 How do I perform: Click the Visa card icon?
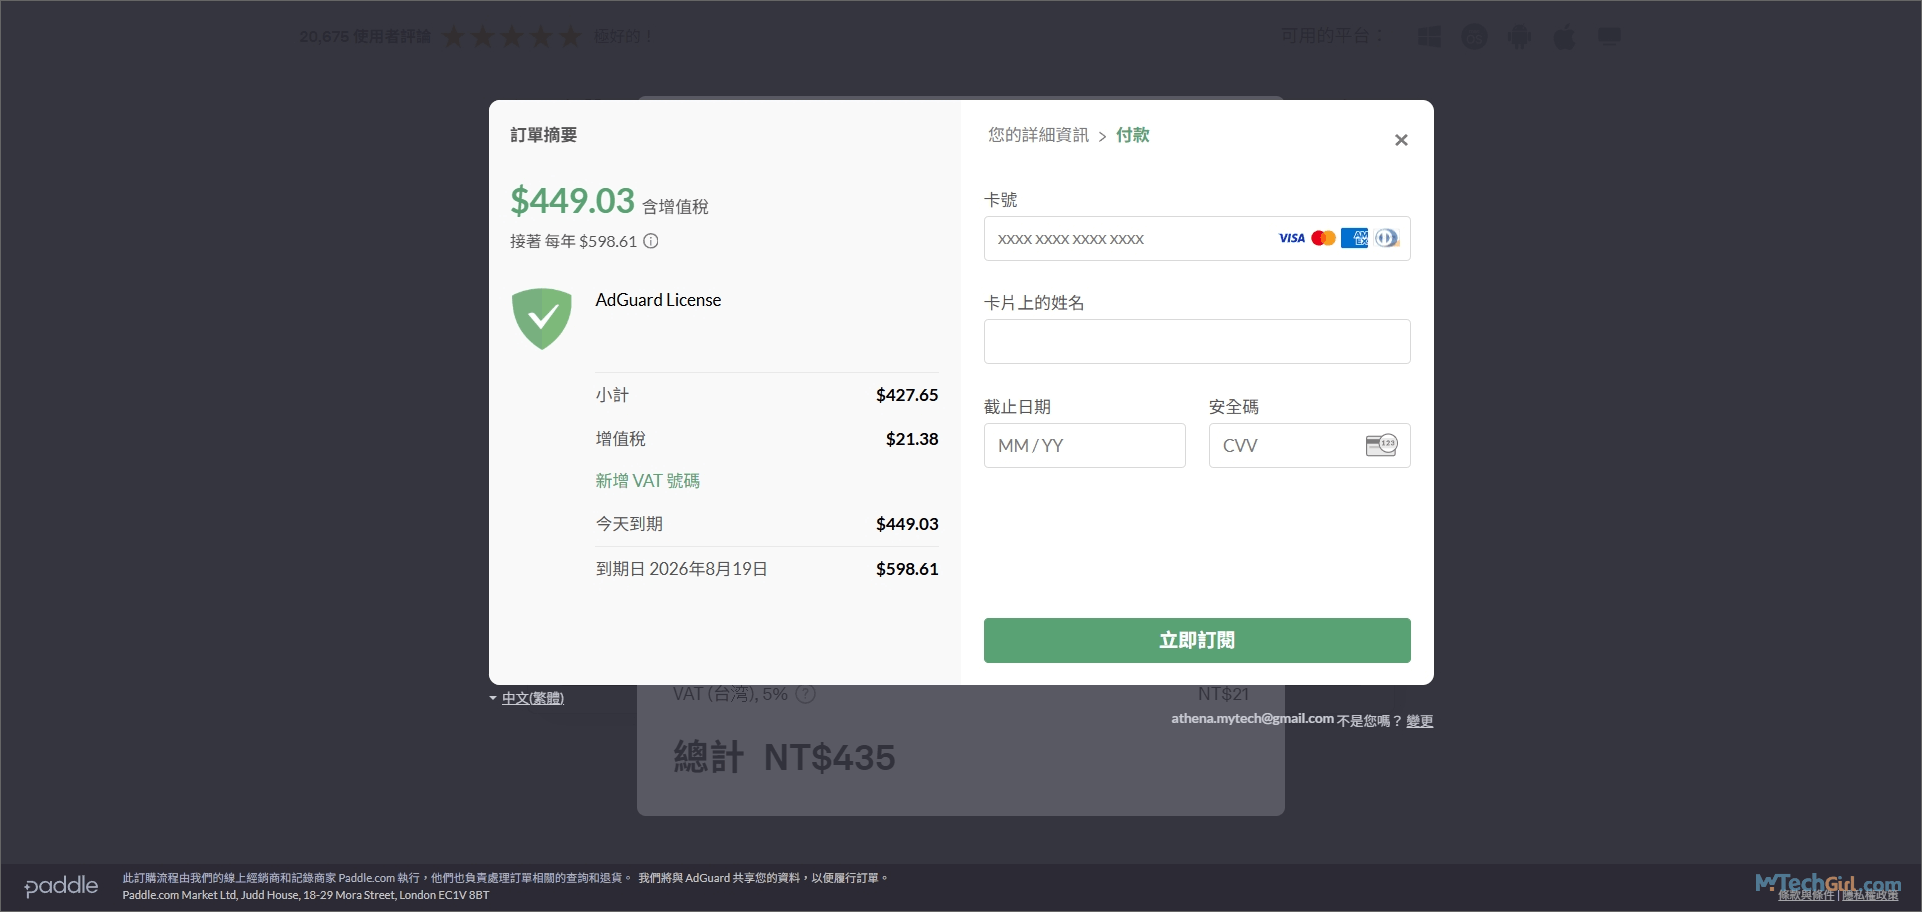[x=1291, y=238]
